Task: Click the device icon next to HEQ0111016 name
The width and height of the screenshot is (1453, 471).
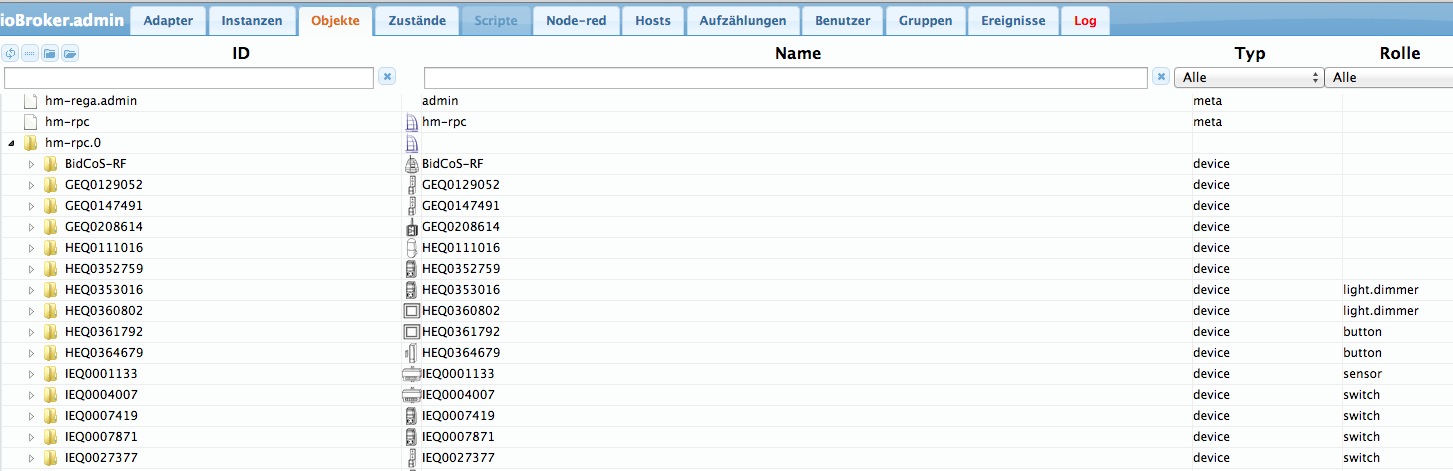Action: (x=411, y=248)
